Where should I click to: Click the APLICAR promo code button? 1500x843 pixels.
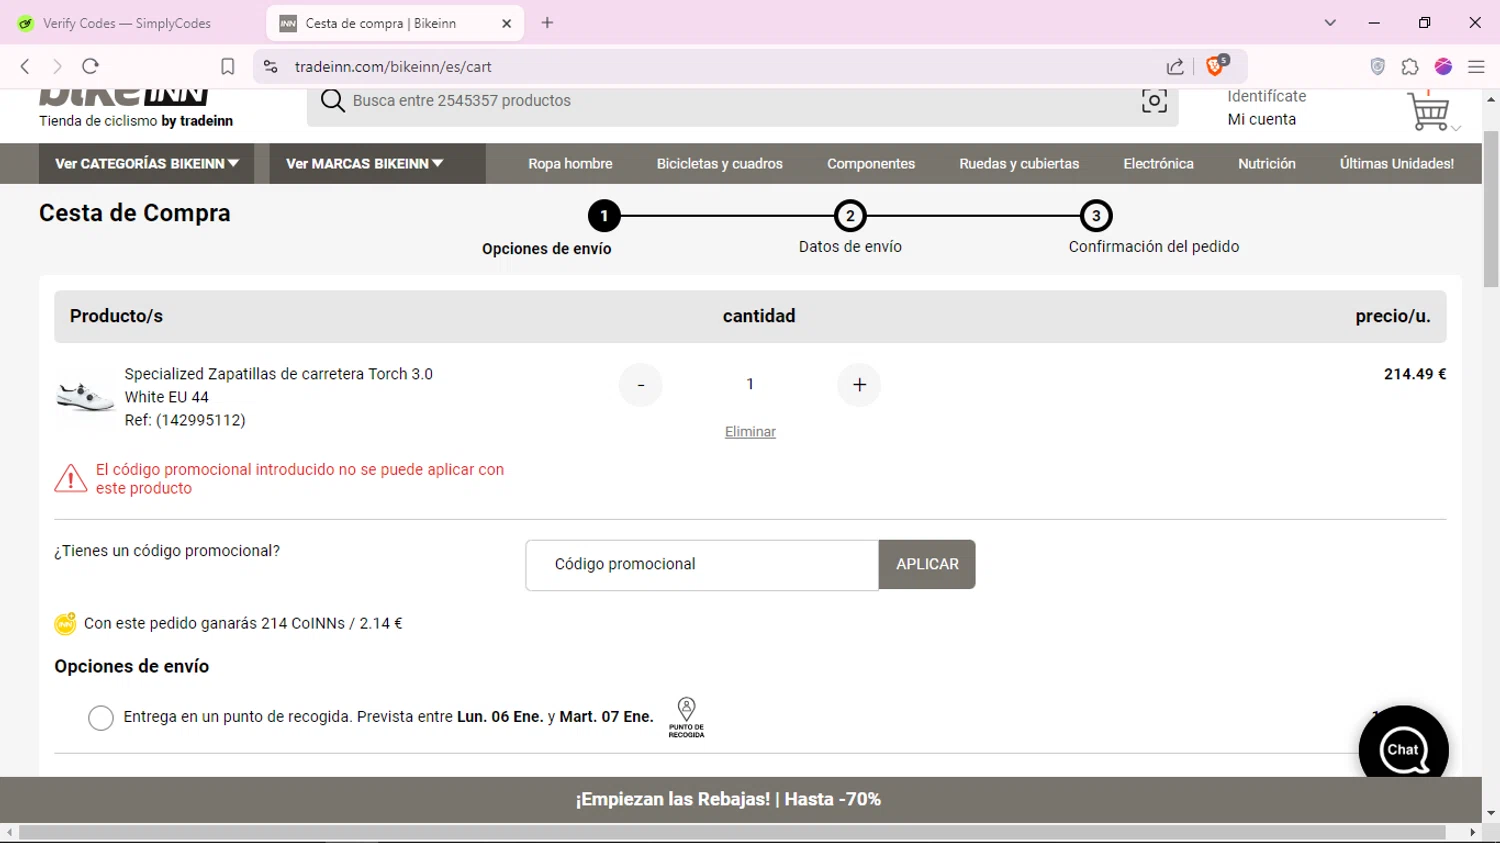[927, 565]
